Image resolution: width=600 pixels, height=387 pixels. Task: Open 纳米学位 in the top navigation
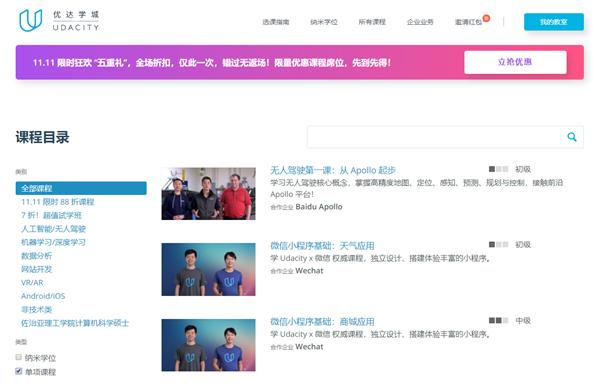(324, 22)
